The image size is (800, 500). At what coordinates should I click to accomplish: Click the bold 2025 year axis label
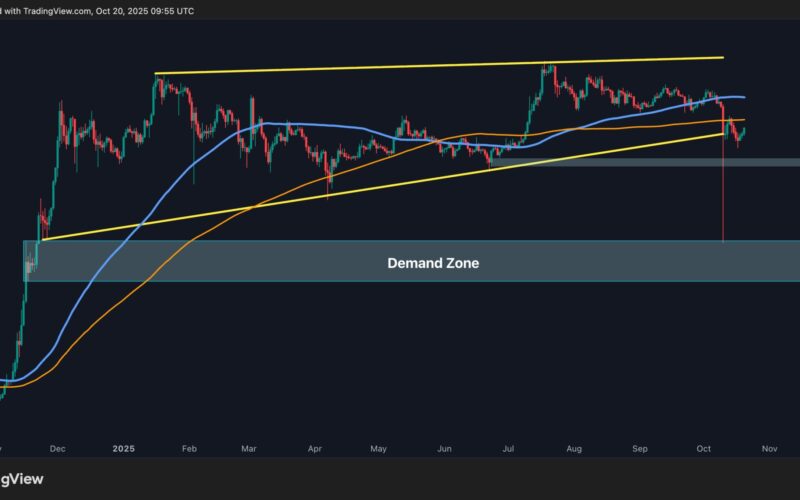click(x=123, y=450)
